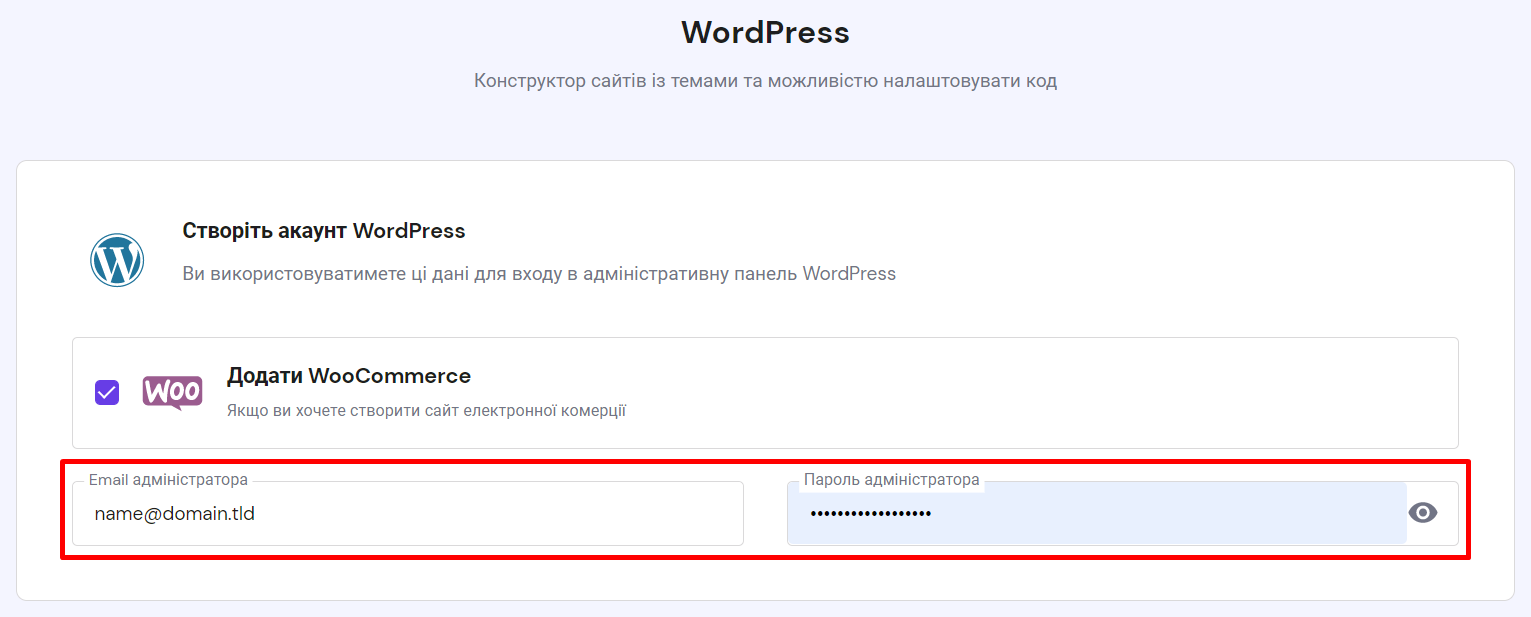Image resolution: width=1531 pixels, height=617 pixels.
Task: Click the purple WooCommerce logo icon
Action: (172, 393)
